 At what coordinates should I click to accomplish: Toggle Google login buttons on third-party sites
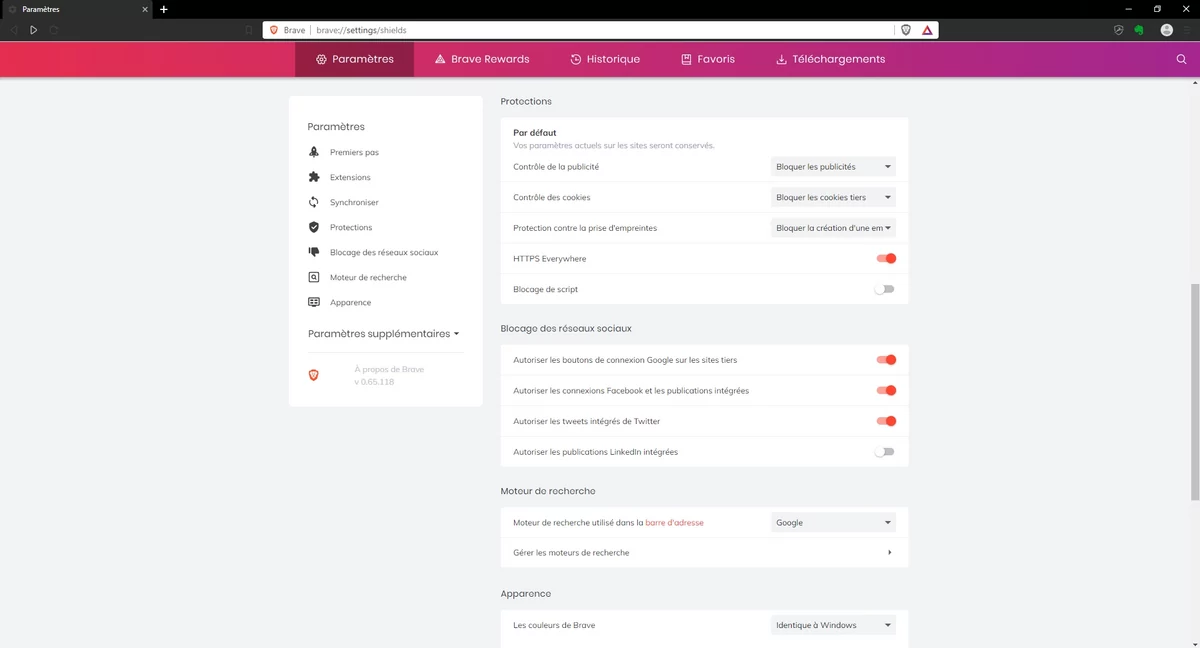coord(885,360)
